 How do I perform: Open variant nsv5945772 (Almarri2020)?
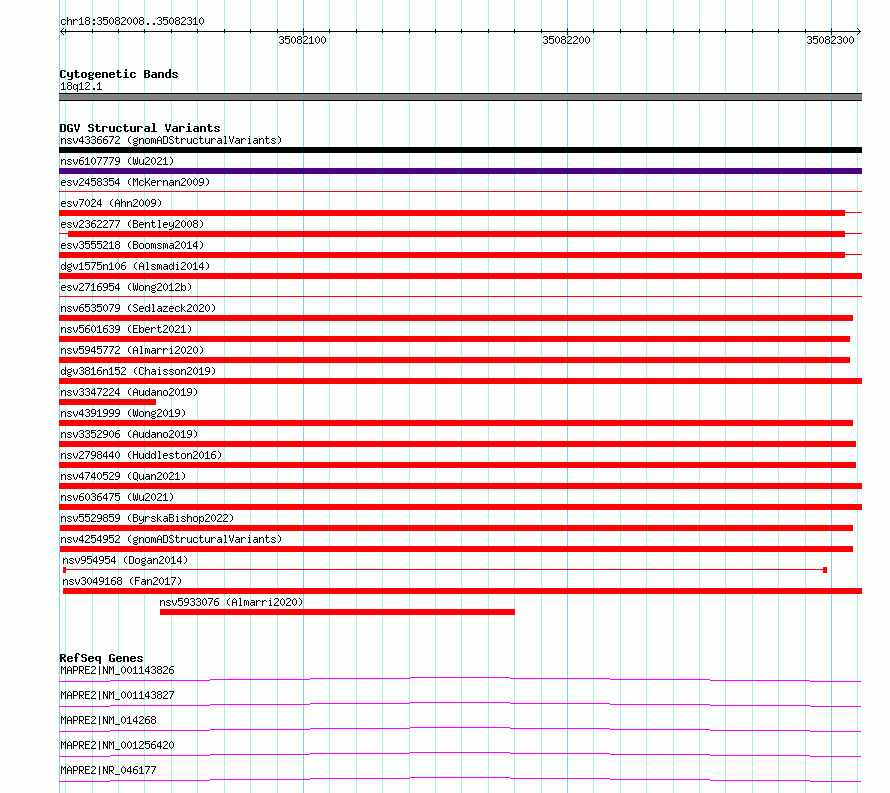point(132,350)
